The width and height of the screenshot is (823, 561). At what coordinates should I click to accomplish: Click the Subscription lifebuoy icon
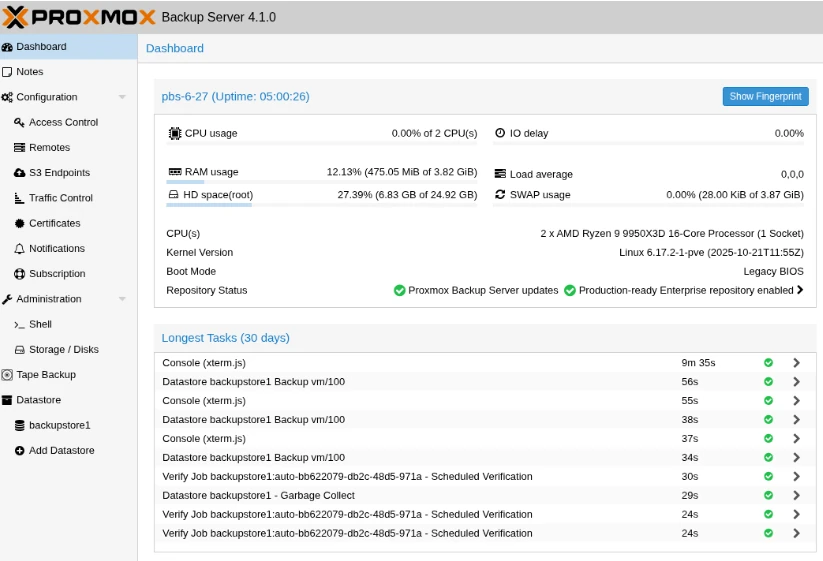(20, 274)
